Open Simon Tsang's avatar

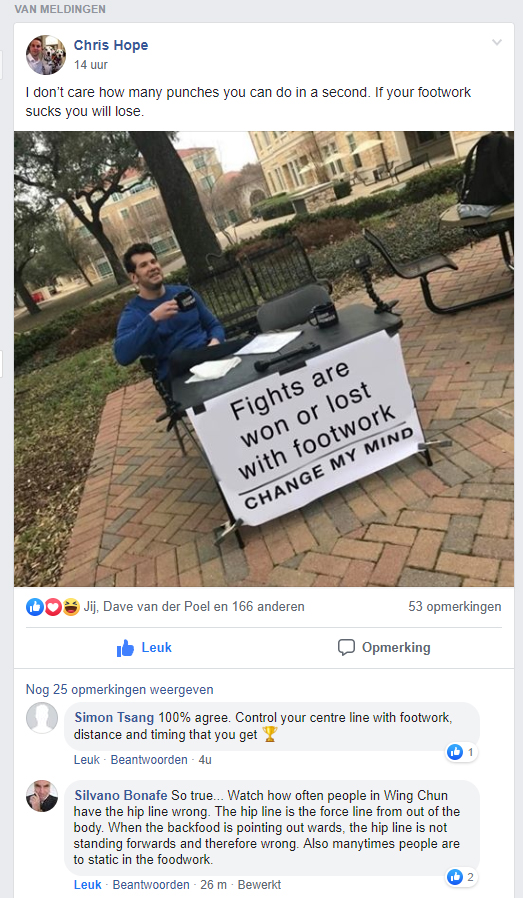[42, 718]
